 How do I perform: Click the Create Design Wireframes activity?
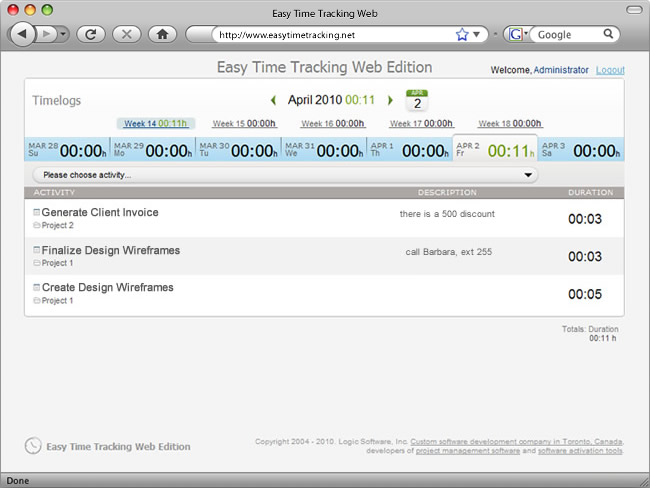(107, 287)
